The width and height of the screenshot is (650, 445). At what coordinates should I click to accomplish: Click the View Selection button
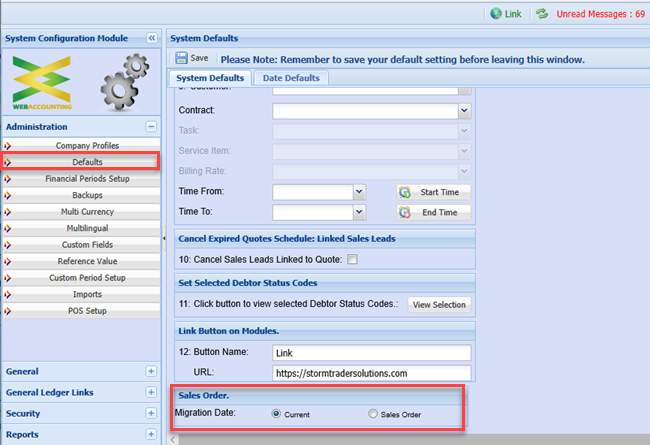pos(439,305)
